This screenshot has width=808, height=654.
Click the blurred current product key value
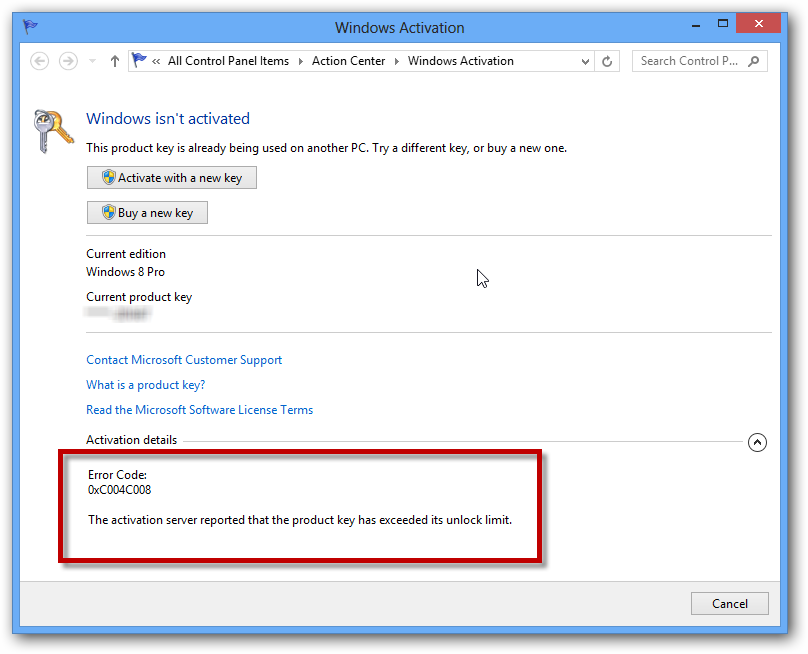pos(118,313)
